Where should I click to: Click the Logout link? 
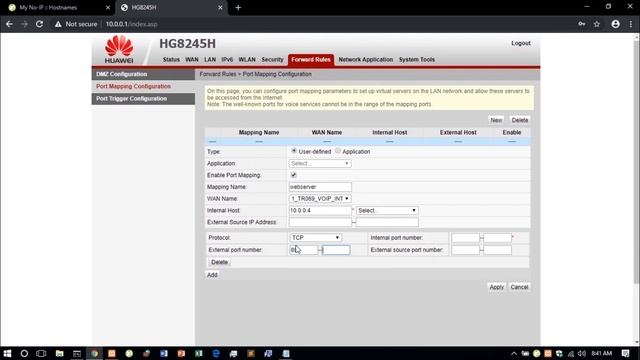tap(521, 43)
